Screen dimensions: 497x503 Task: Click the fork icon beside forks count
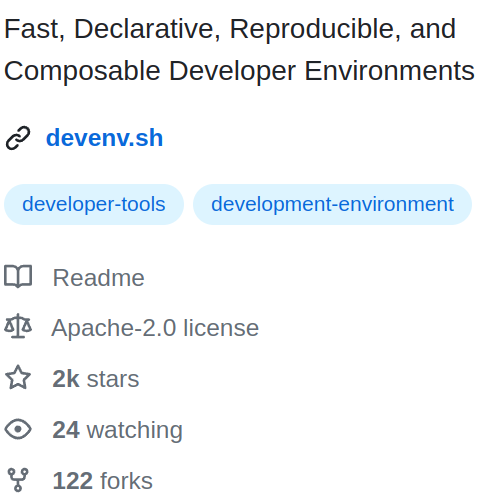coord(18,480)
